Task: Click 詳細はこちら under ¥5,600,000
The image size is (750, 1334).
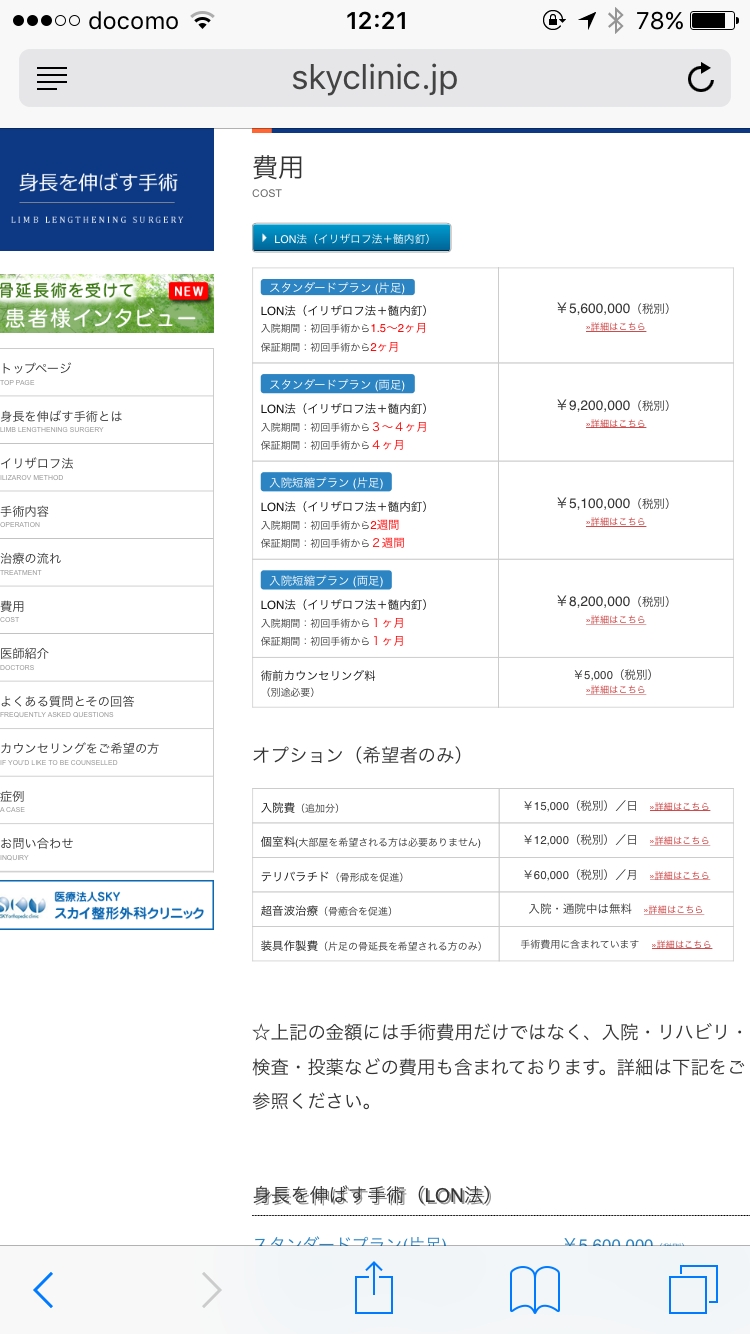Action: 615,327
